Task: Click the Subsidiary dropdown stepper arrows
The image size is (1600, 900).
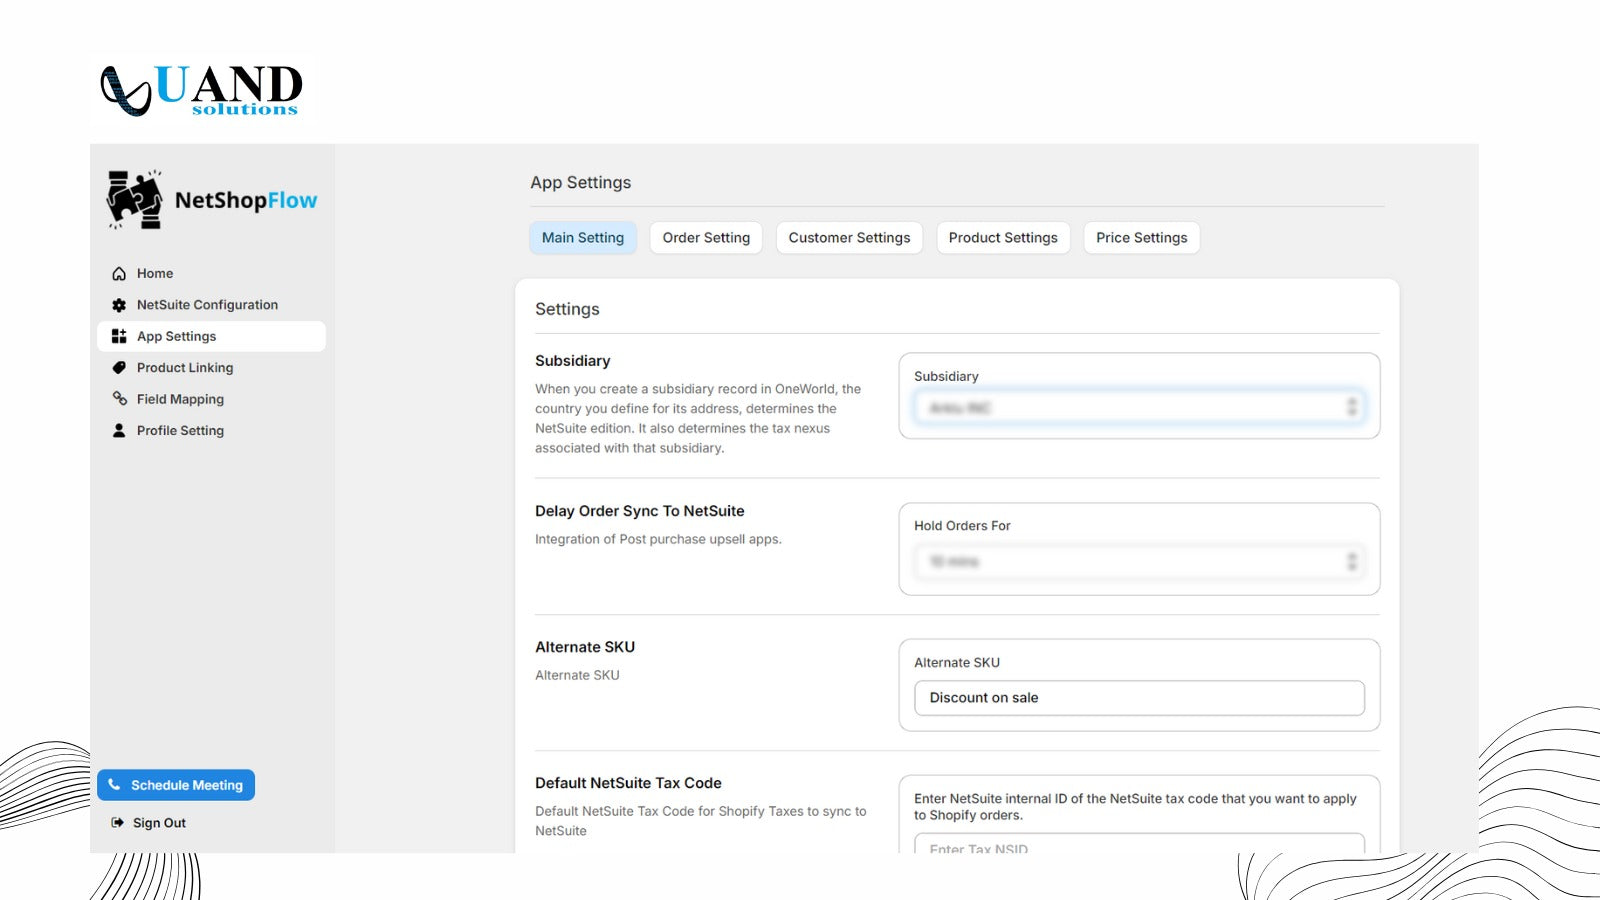Action: 1351,407
